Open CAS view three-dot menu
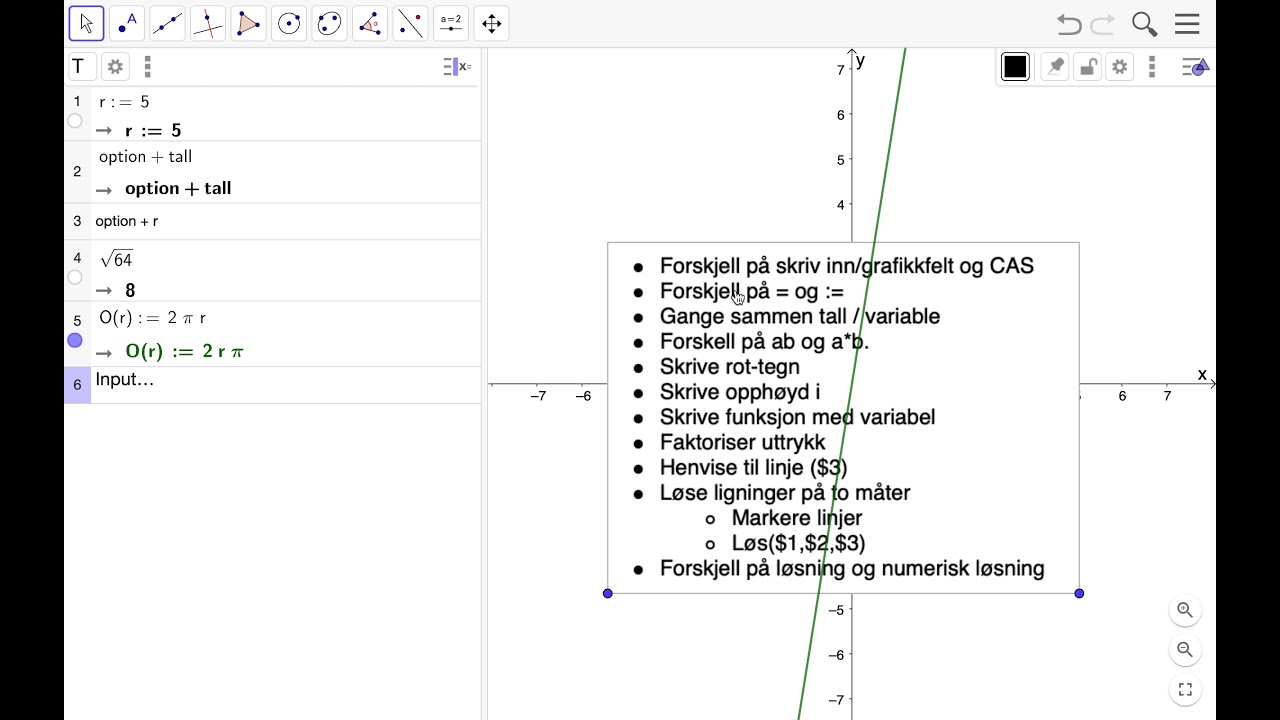Viewport: 1280px width, 720px height. tap(147, 67)
